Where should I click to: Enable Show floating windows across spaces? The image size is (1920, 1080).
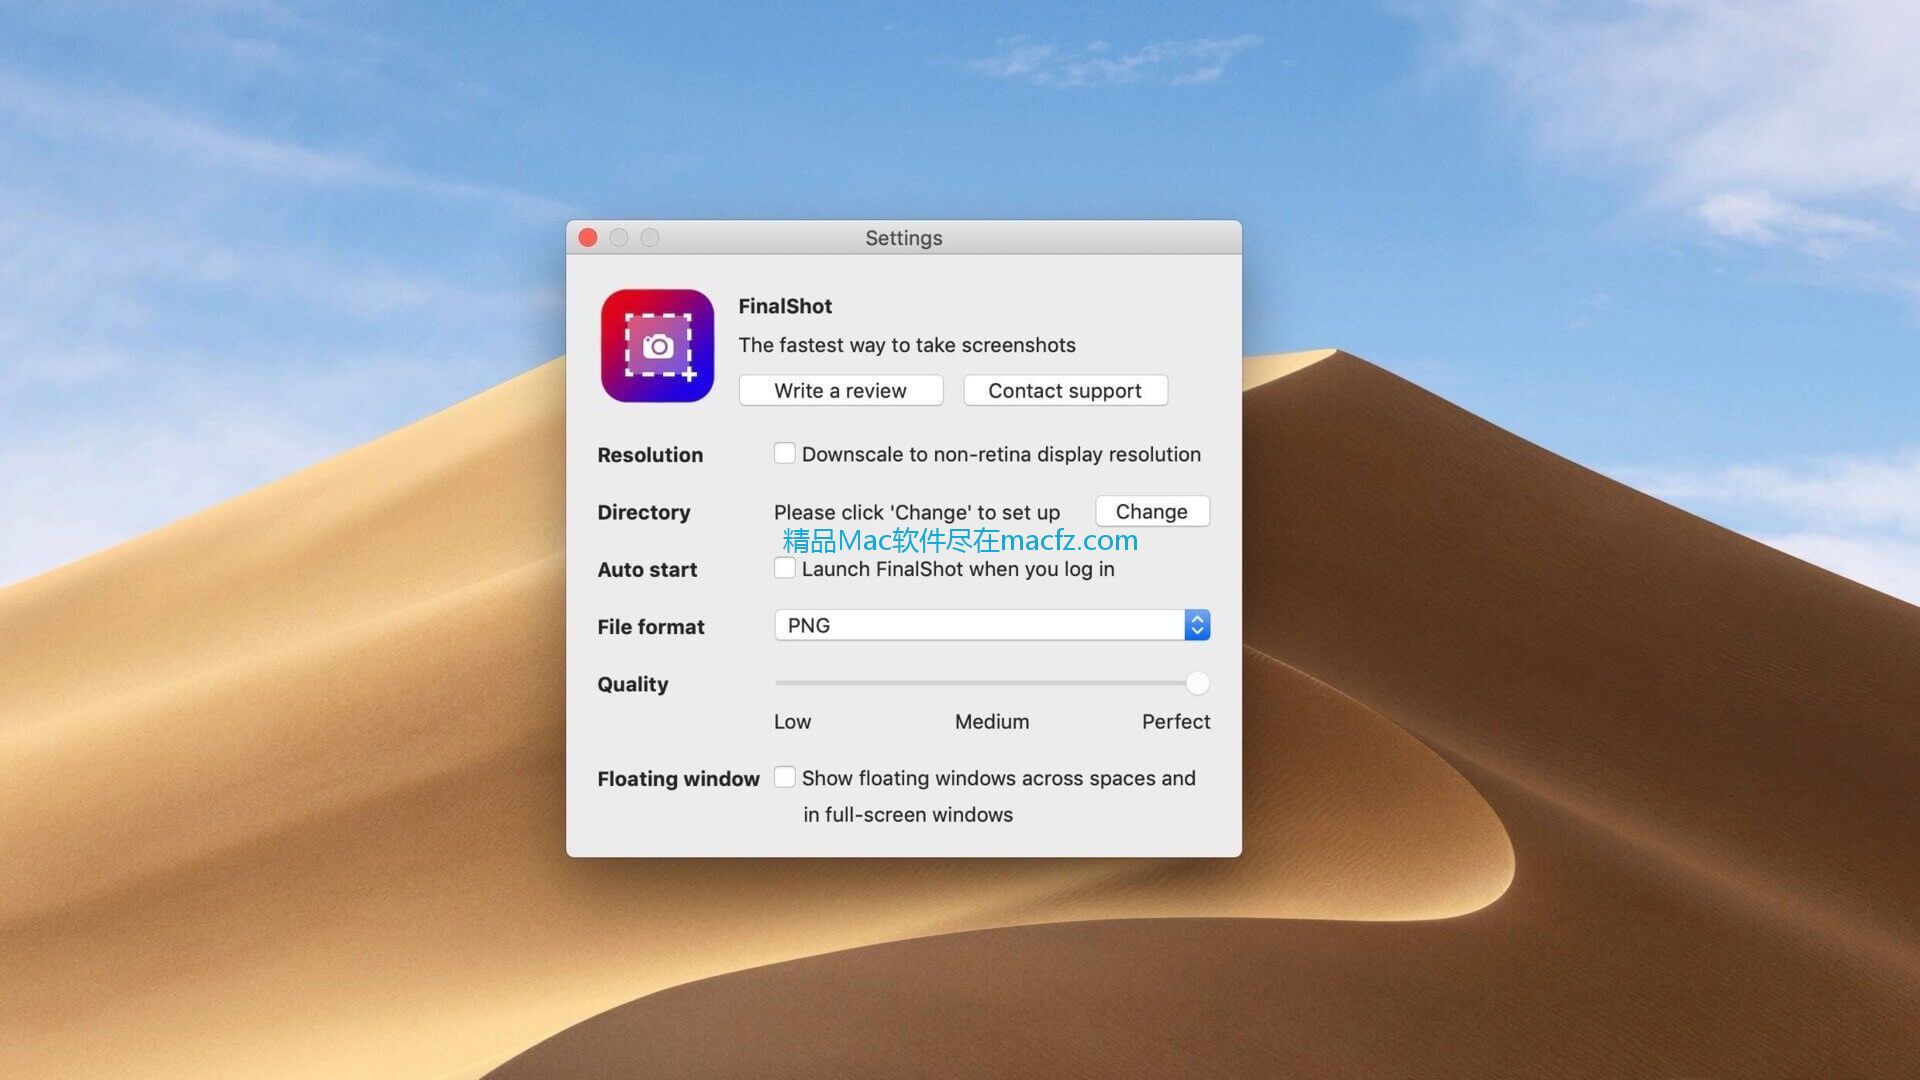tap(785, 778)
